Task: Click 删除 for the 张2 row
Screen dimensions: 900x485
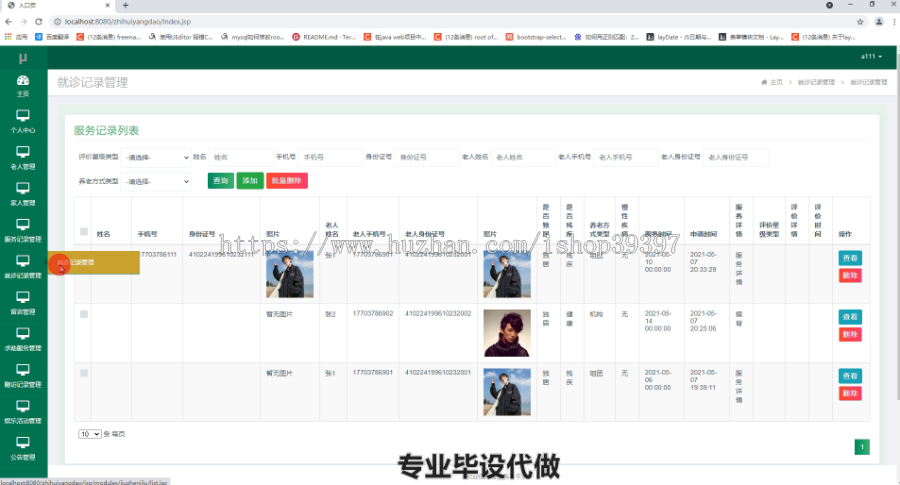Action: (x=849, y=335)
